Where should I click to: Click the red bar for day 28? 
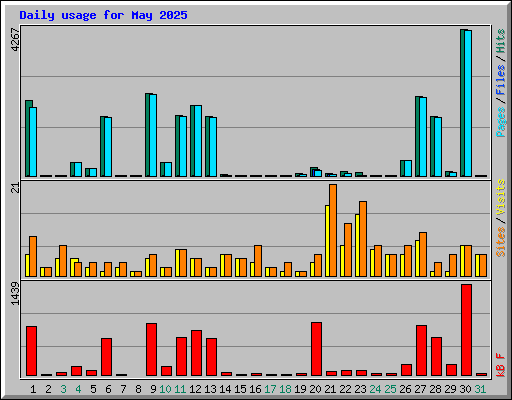pyautogui.click(x=436, y=356)
